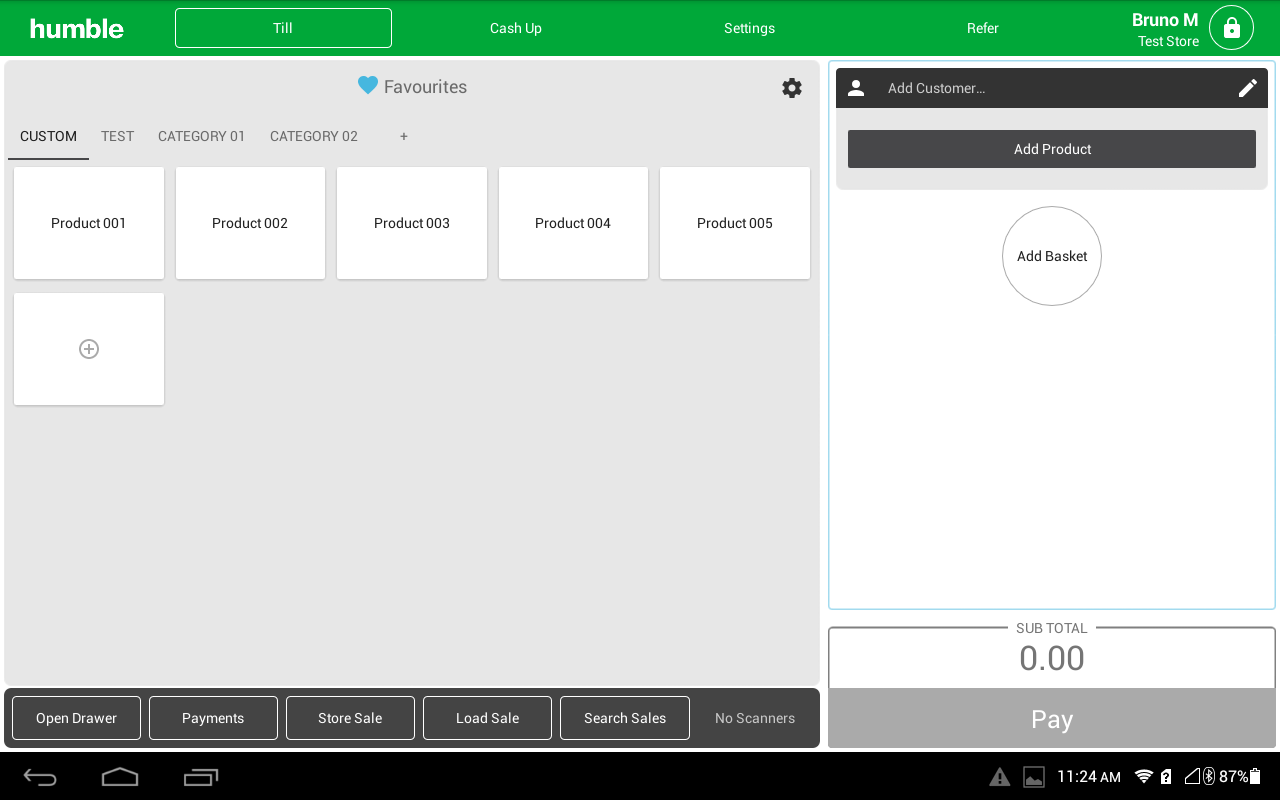Select the Product 002 tile
Screen dimensions: 1280x800
(250, 223)
